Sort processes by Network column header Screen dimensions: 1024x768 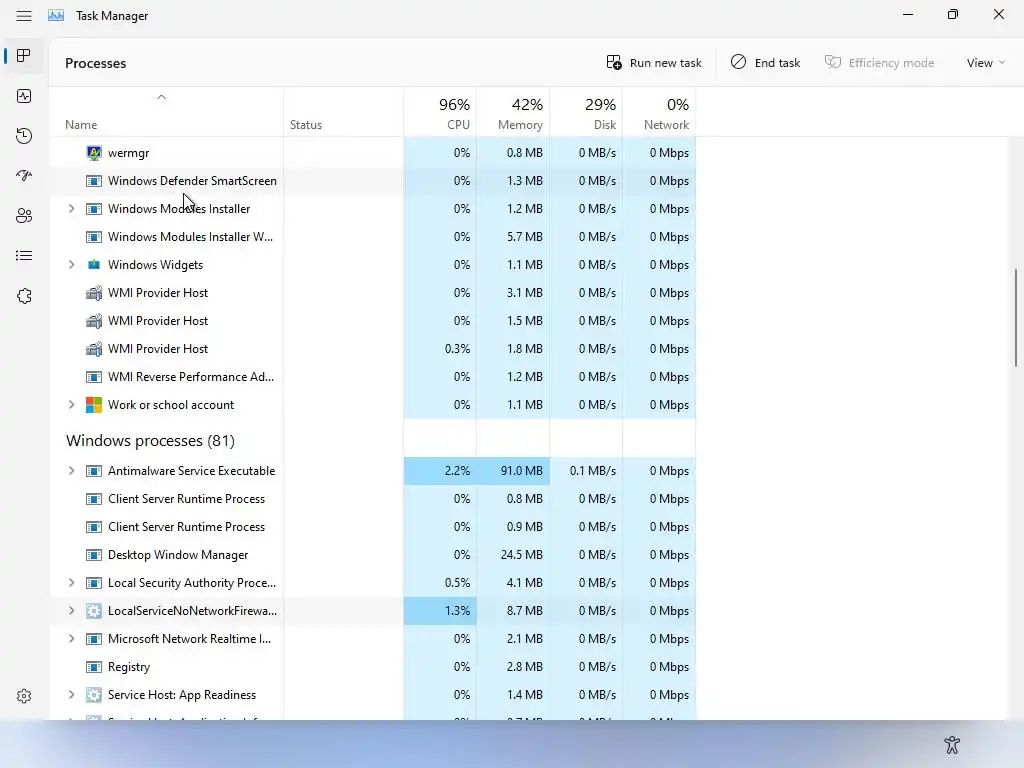coord(660,112)
